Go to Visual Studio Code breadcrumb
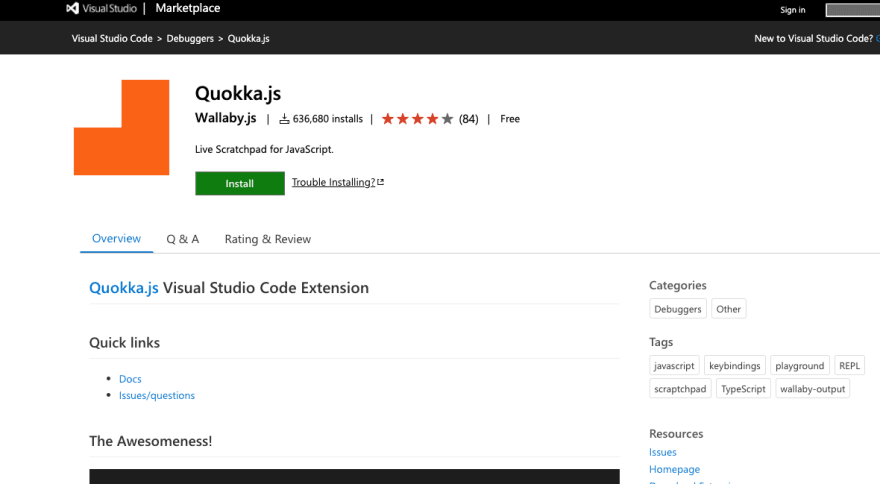The image size is (880, 484). pos(112,38)
